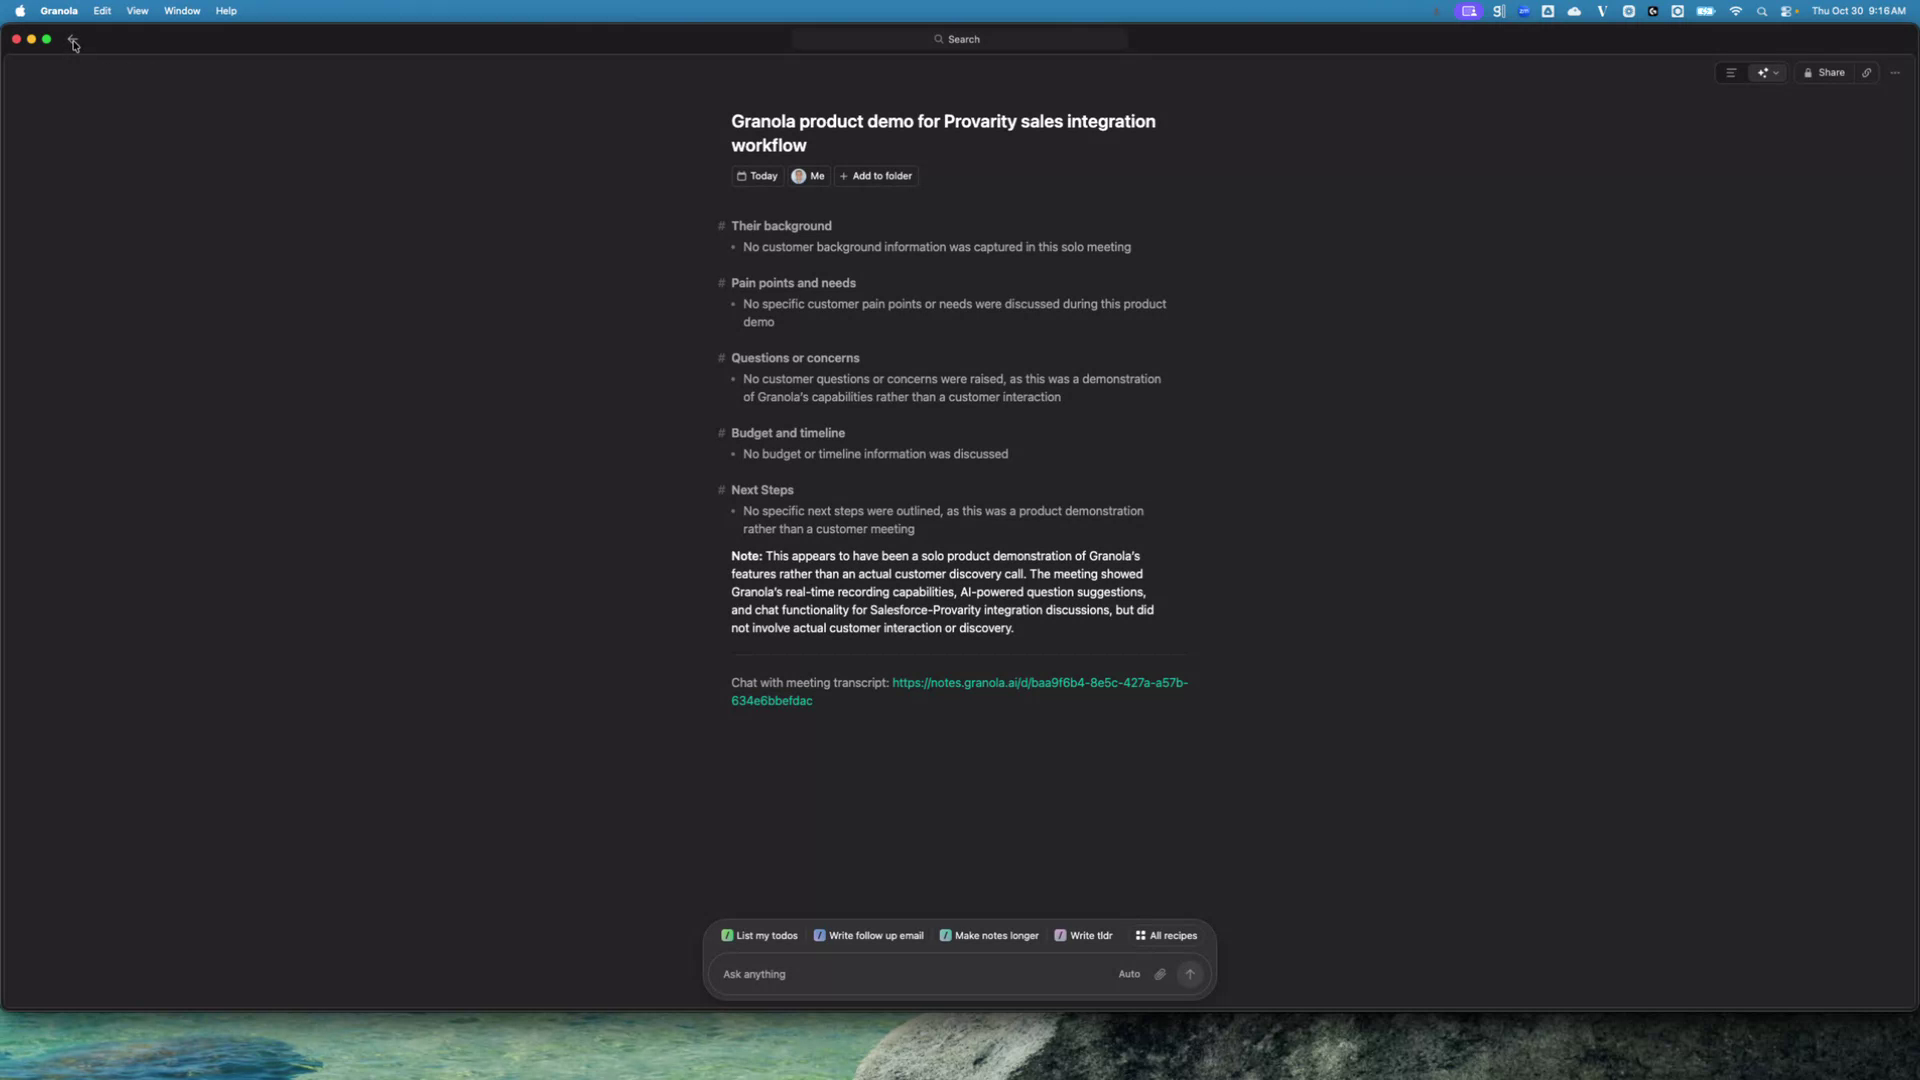Open Spotlight search from the menu bar
Image resolution: width=1920 pixels, height=1080 pixels.
(1763, 11)
